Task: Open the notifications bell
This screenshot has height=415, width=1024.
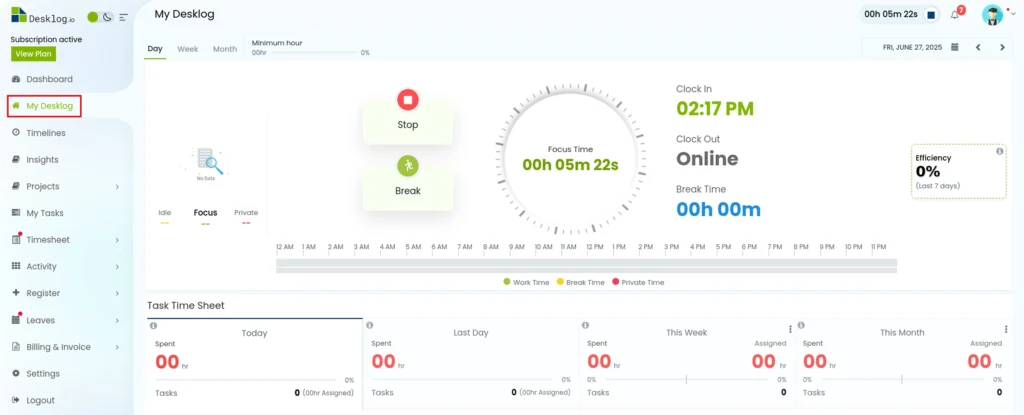Action: [955, 14]
